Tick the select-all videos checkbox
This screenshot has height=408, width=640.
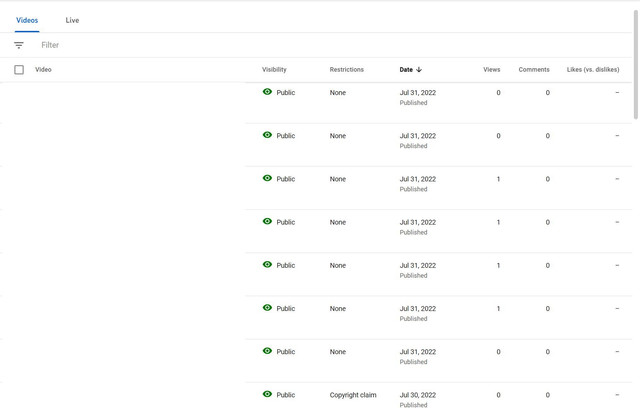click(x=19, y=70)
